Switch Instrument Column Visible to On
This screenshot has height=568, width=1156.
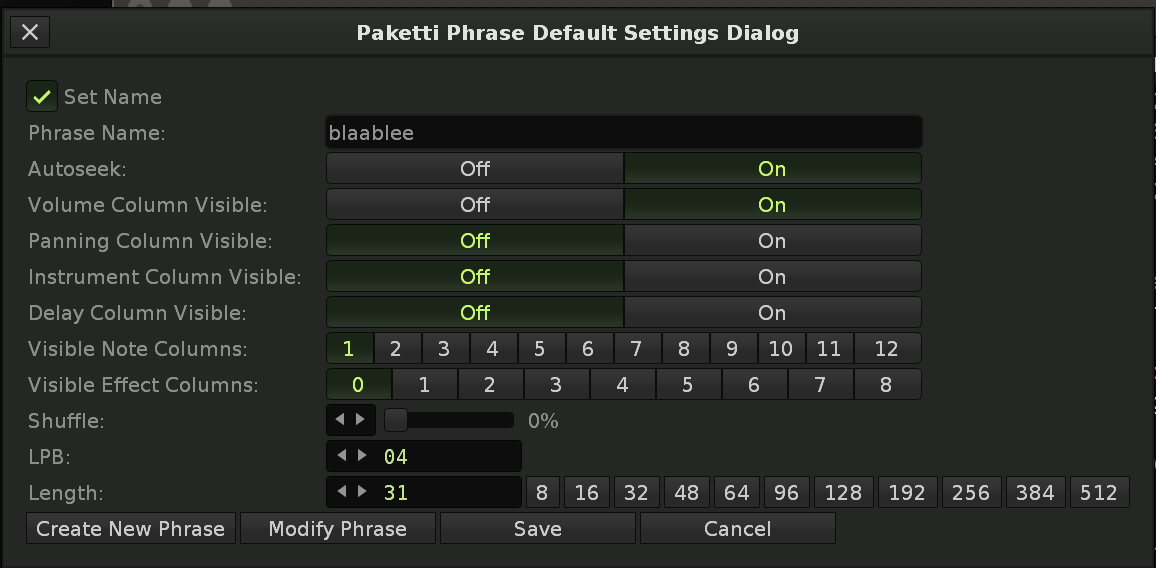(x=771, y=277)
